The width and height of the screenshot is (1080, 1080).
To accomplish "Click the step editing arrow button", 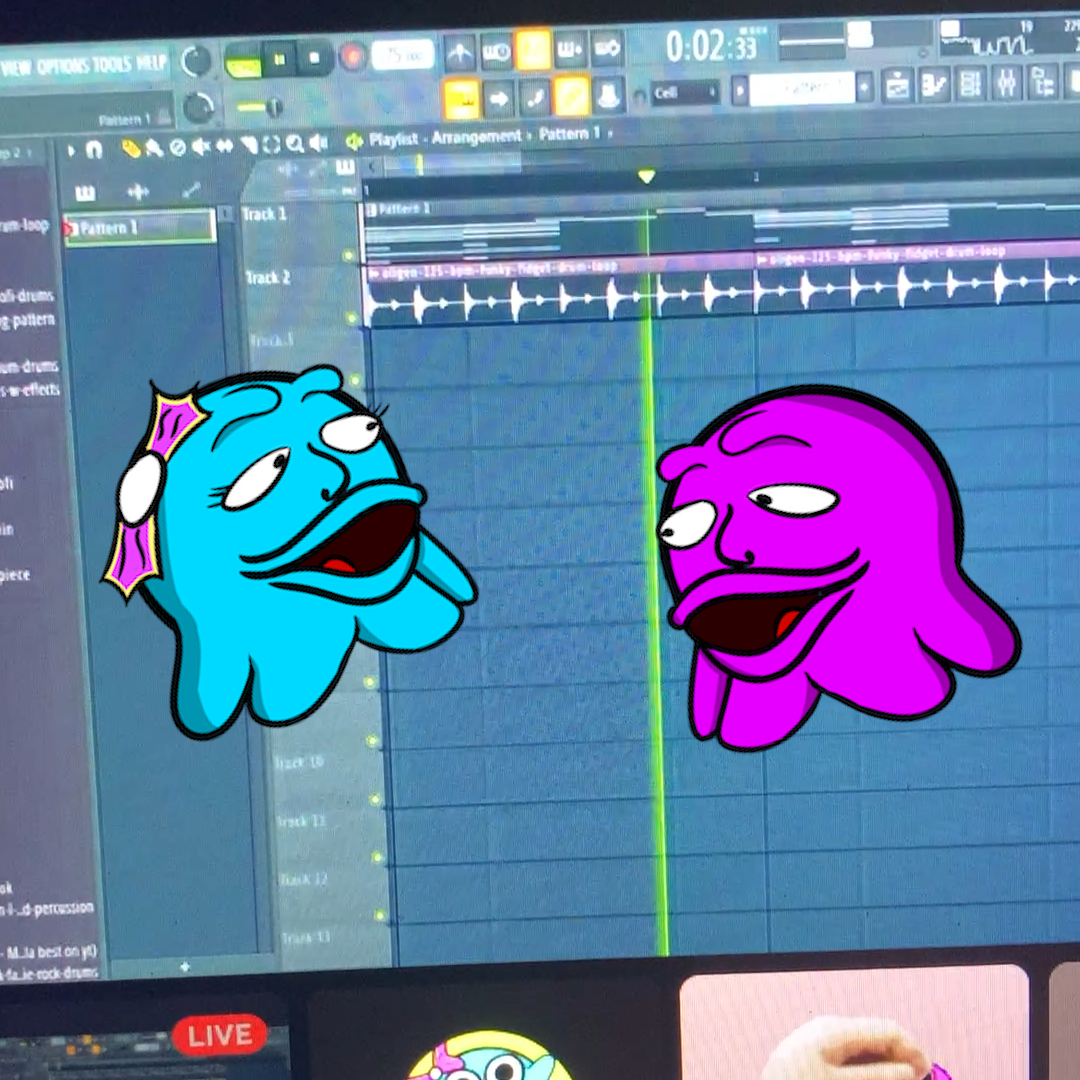I will click(499, 99).
